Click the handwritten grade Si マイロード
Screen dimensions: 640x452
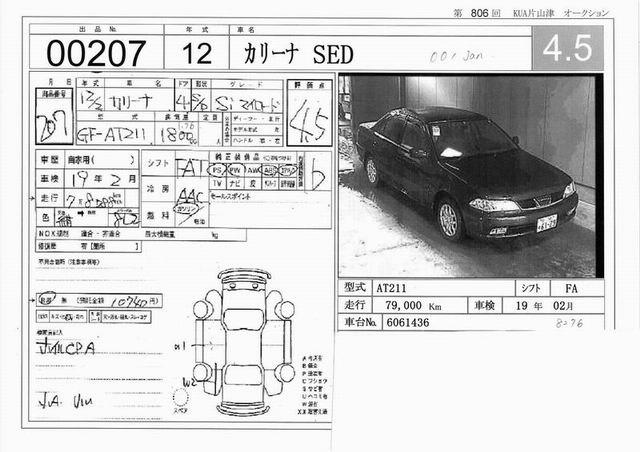coord(248,104)
